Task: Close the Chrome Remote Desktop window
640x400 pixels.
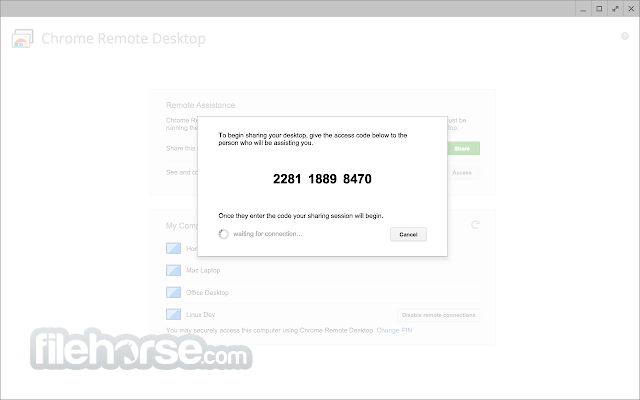Action: tap(631, 9)
